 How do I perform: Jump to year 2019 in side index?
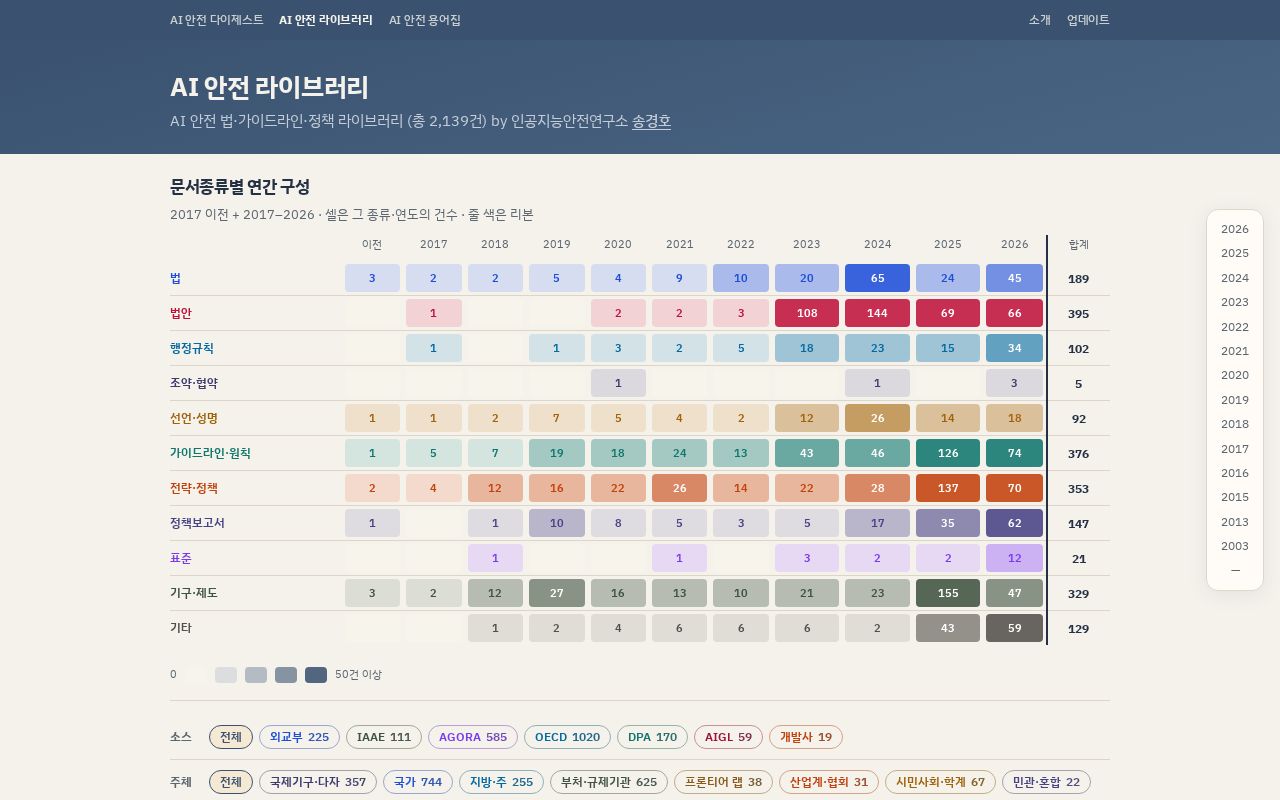1235,400
